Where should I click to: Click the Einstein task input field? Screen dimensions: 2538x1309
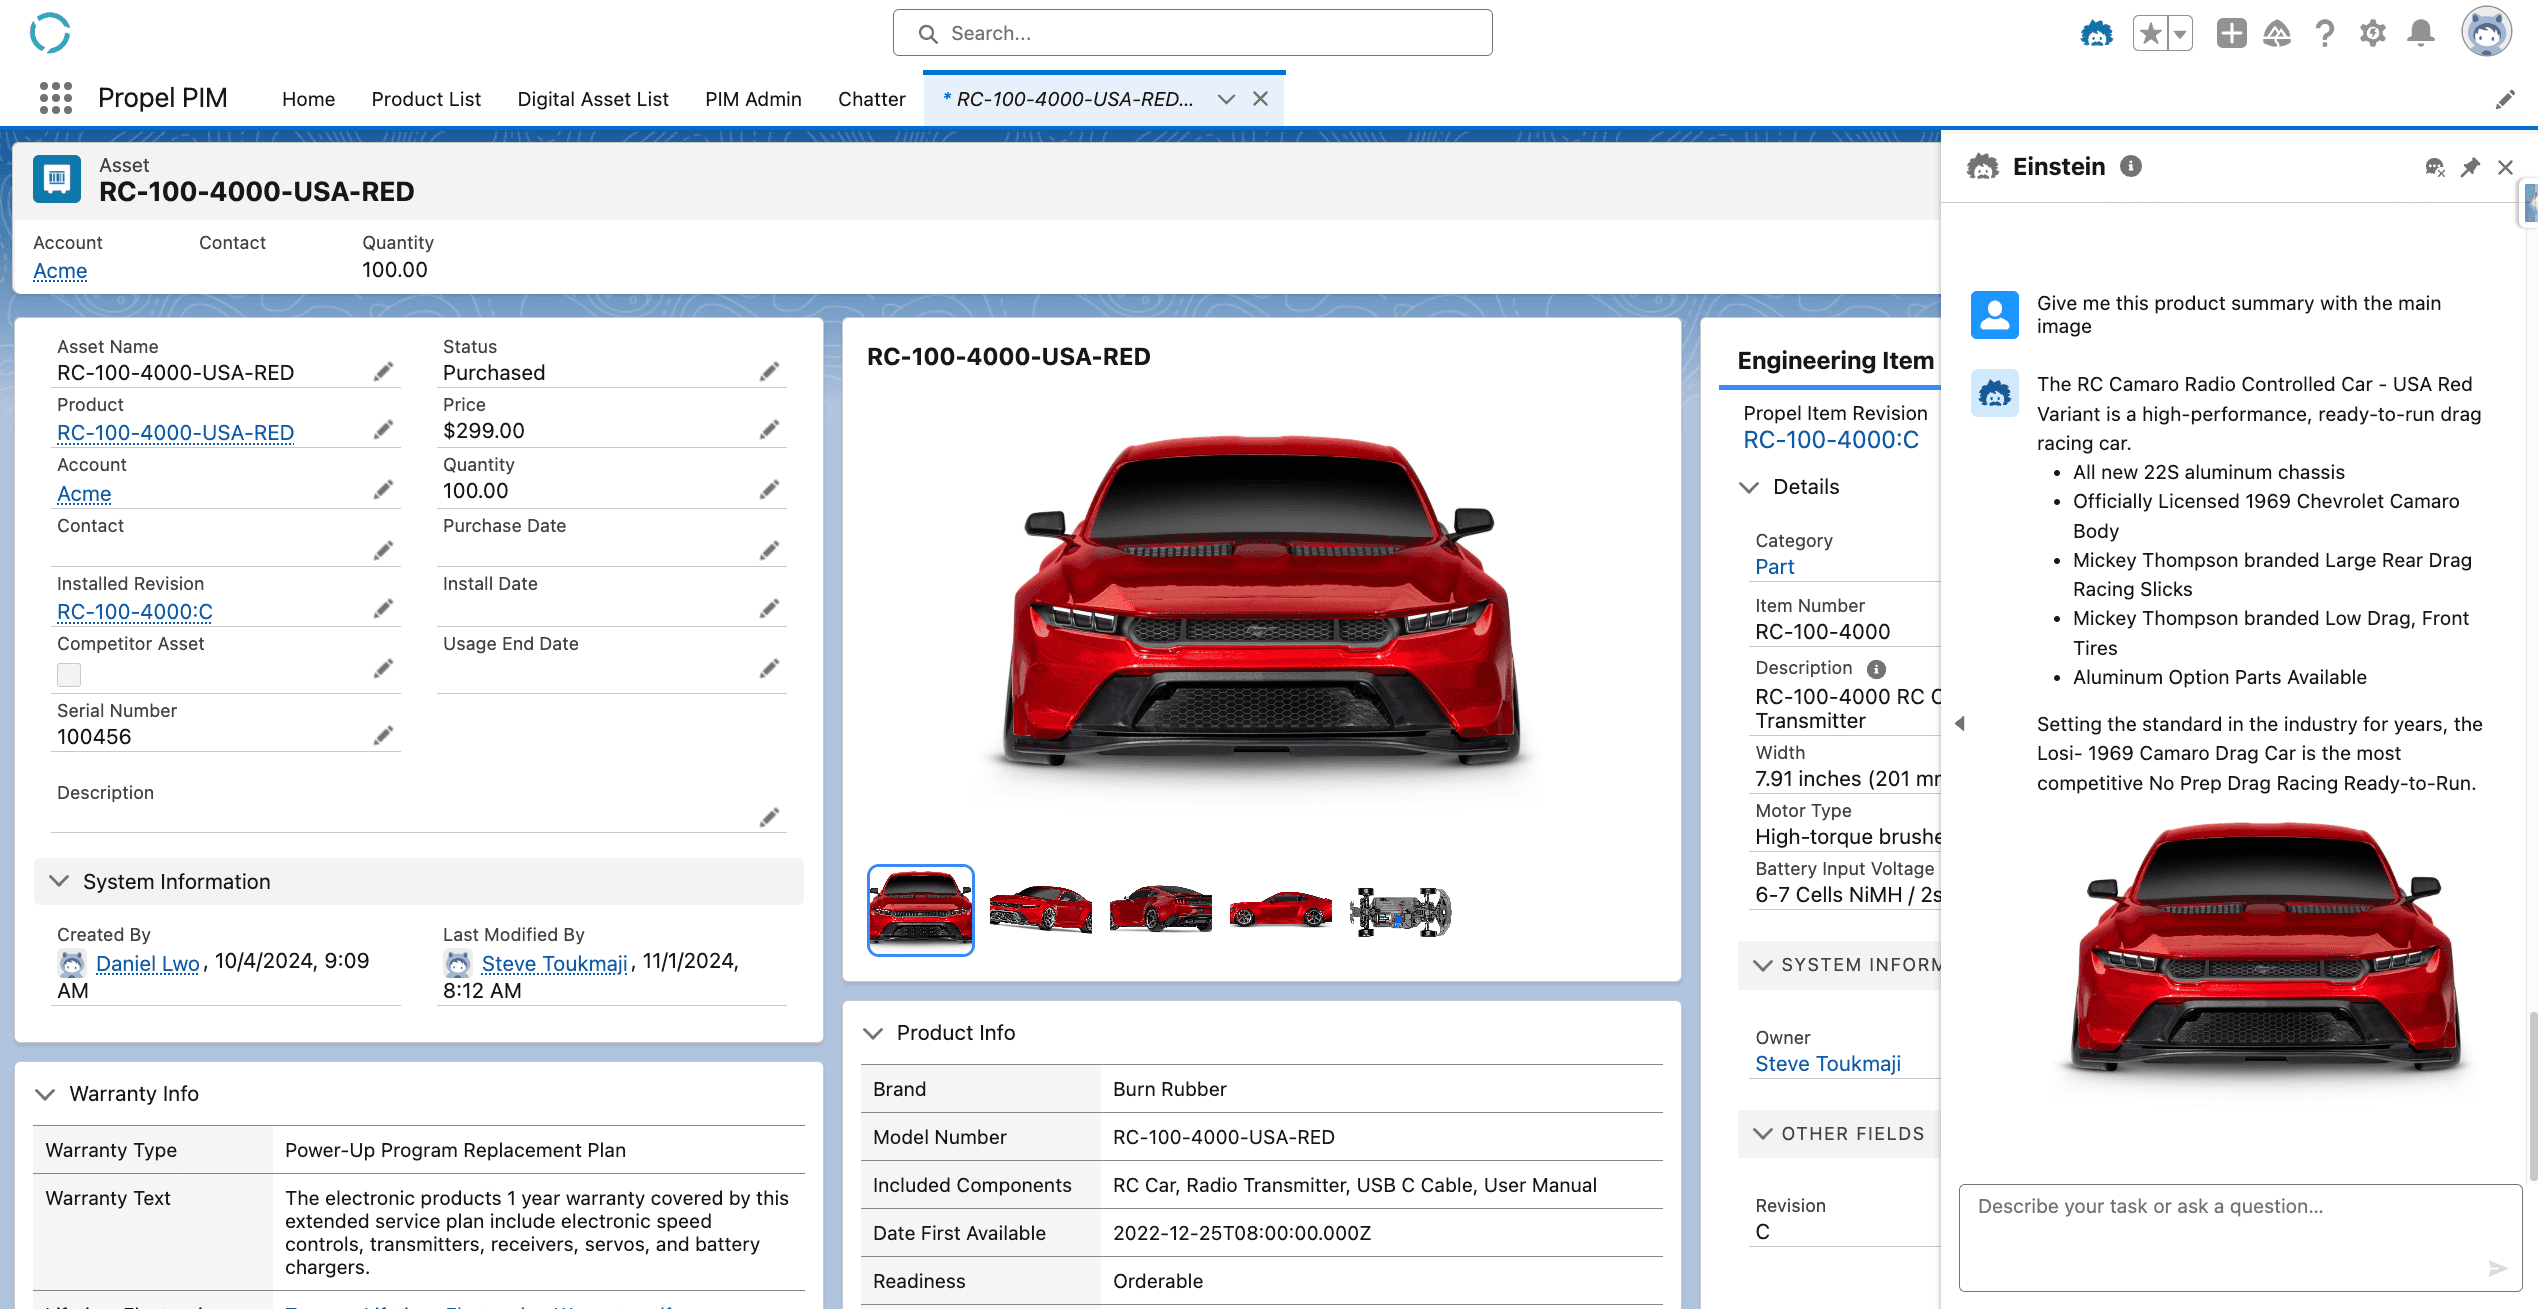coord(2240,1238)
